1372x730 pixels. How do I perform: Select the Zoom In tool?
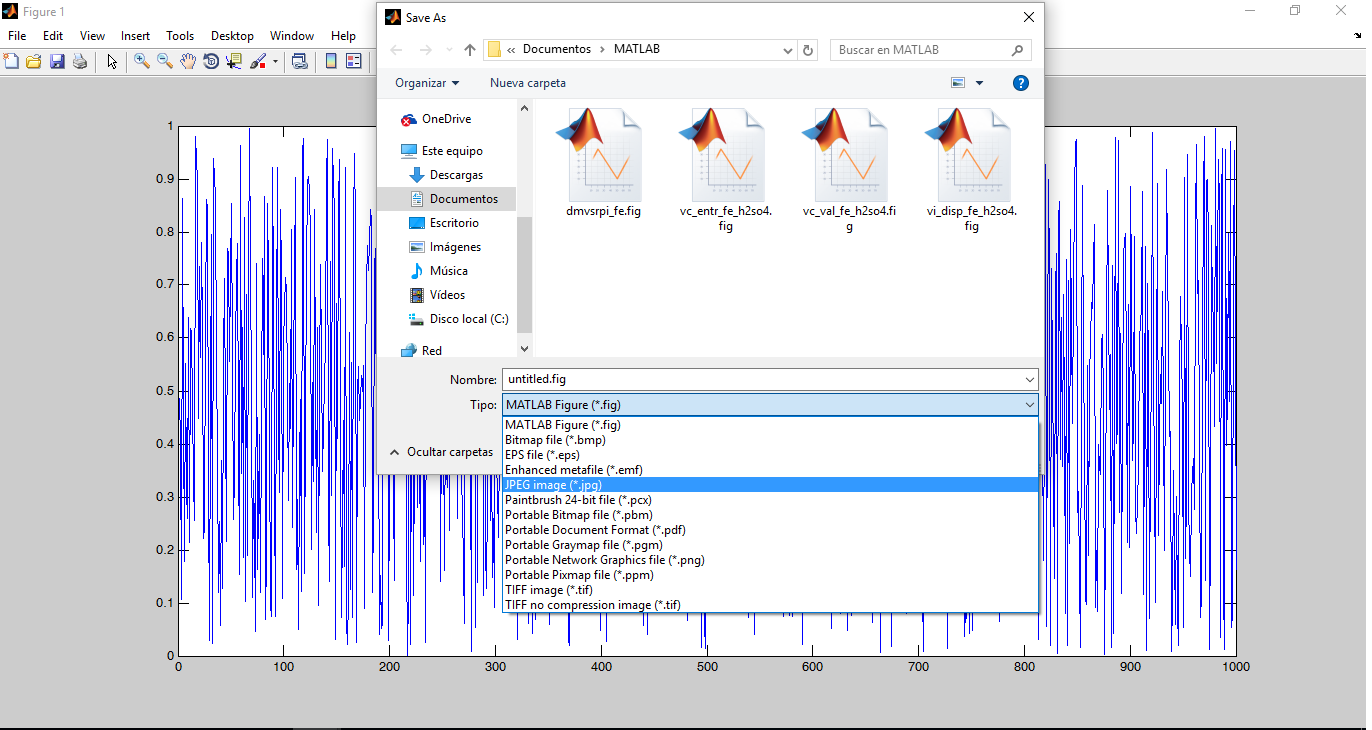coord(140,61)
